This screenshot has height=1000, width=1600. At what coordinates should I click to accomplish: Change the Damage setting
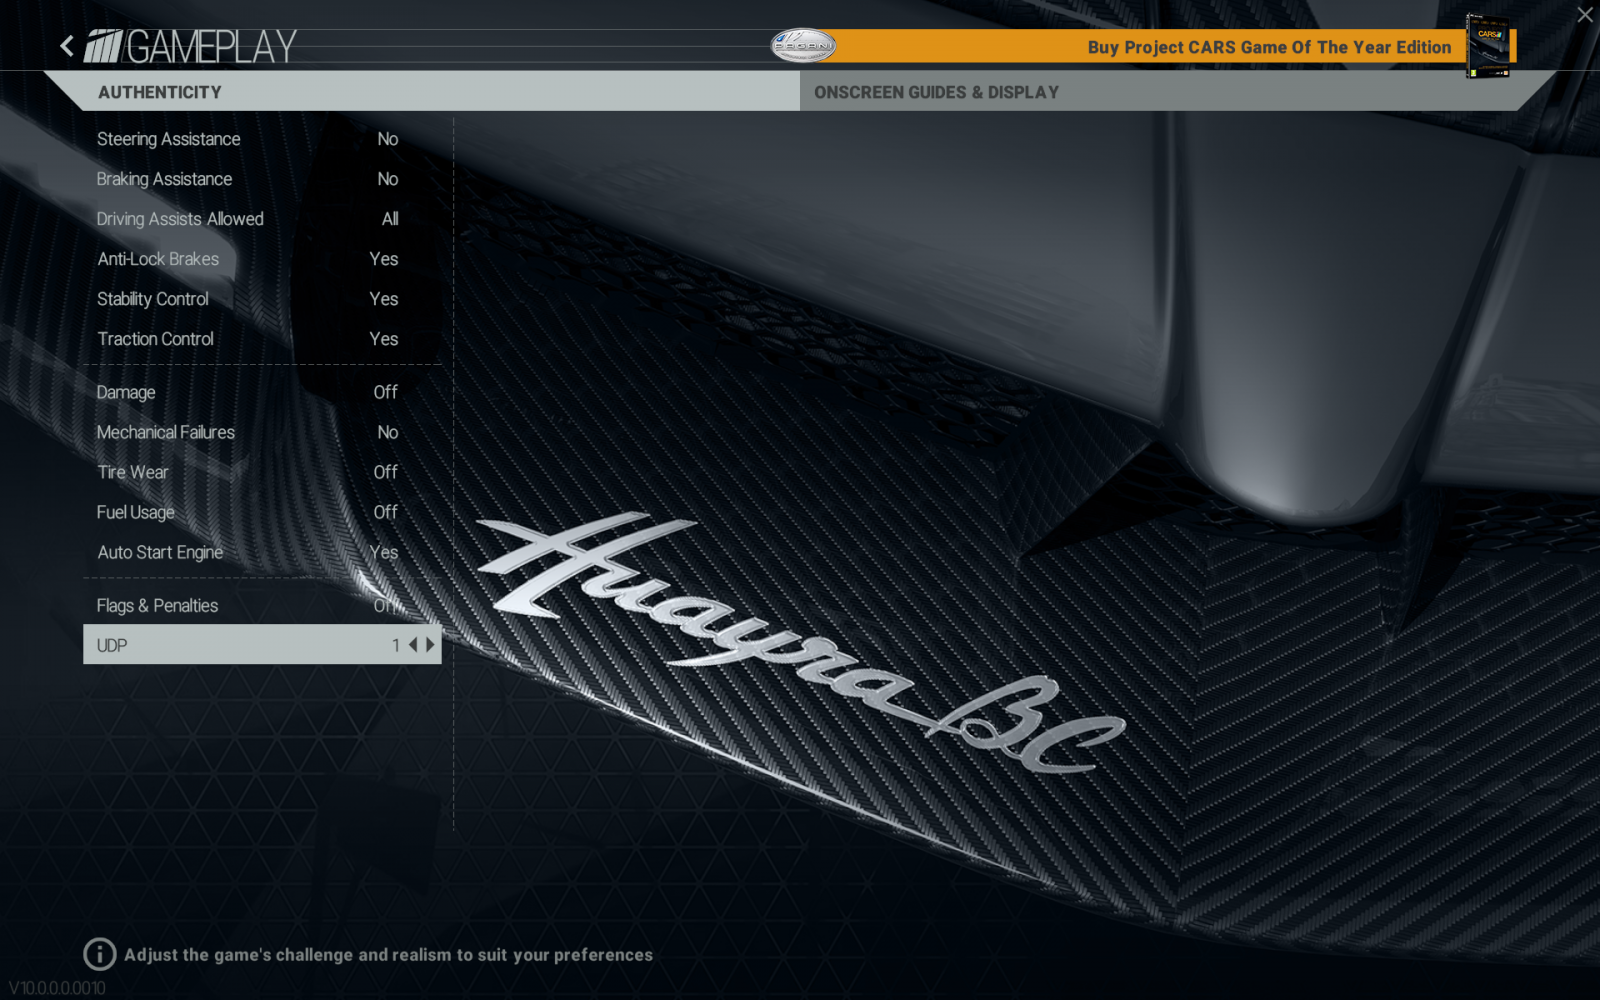pos(262,392)
